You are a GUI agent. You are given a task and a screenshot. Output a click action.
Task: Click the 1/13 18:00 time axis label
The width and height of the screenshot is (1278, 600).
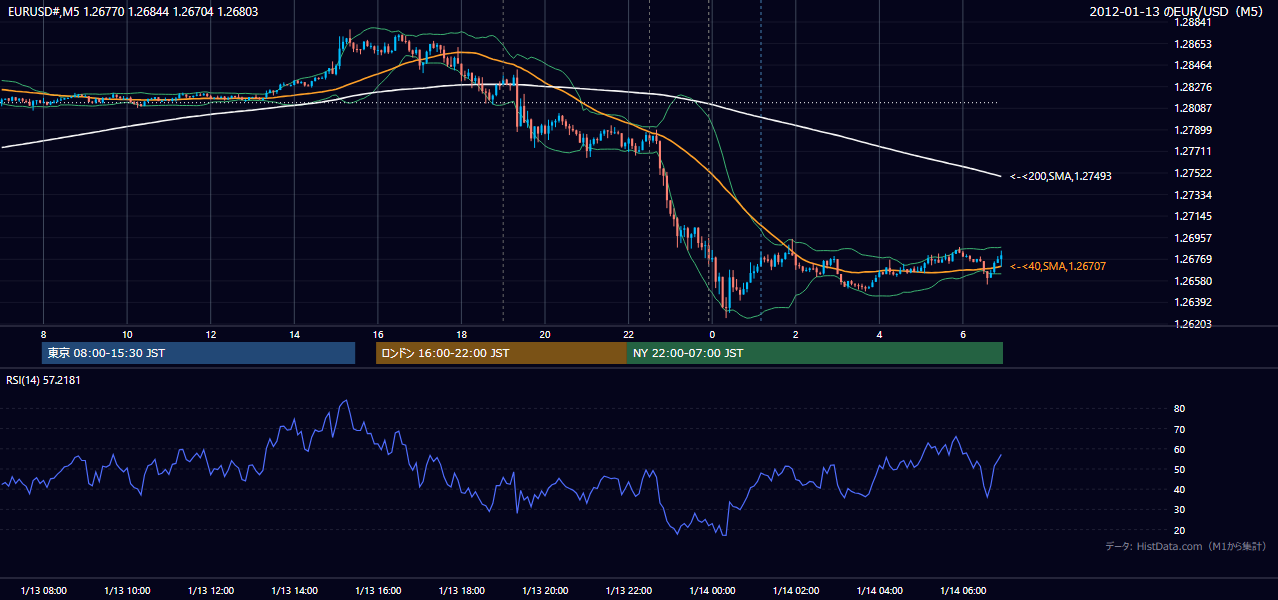tap(461, 591)
